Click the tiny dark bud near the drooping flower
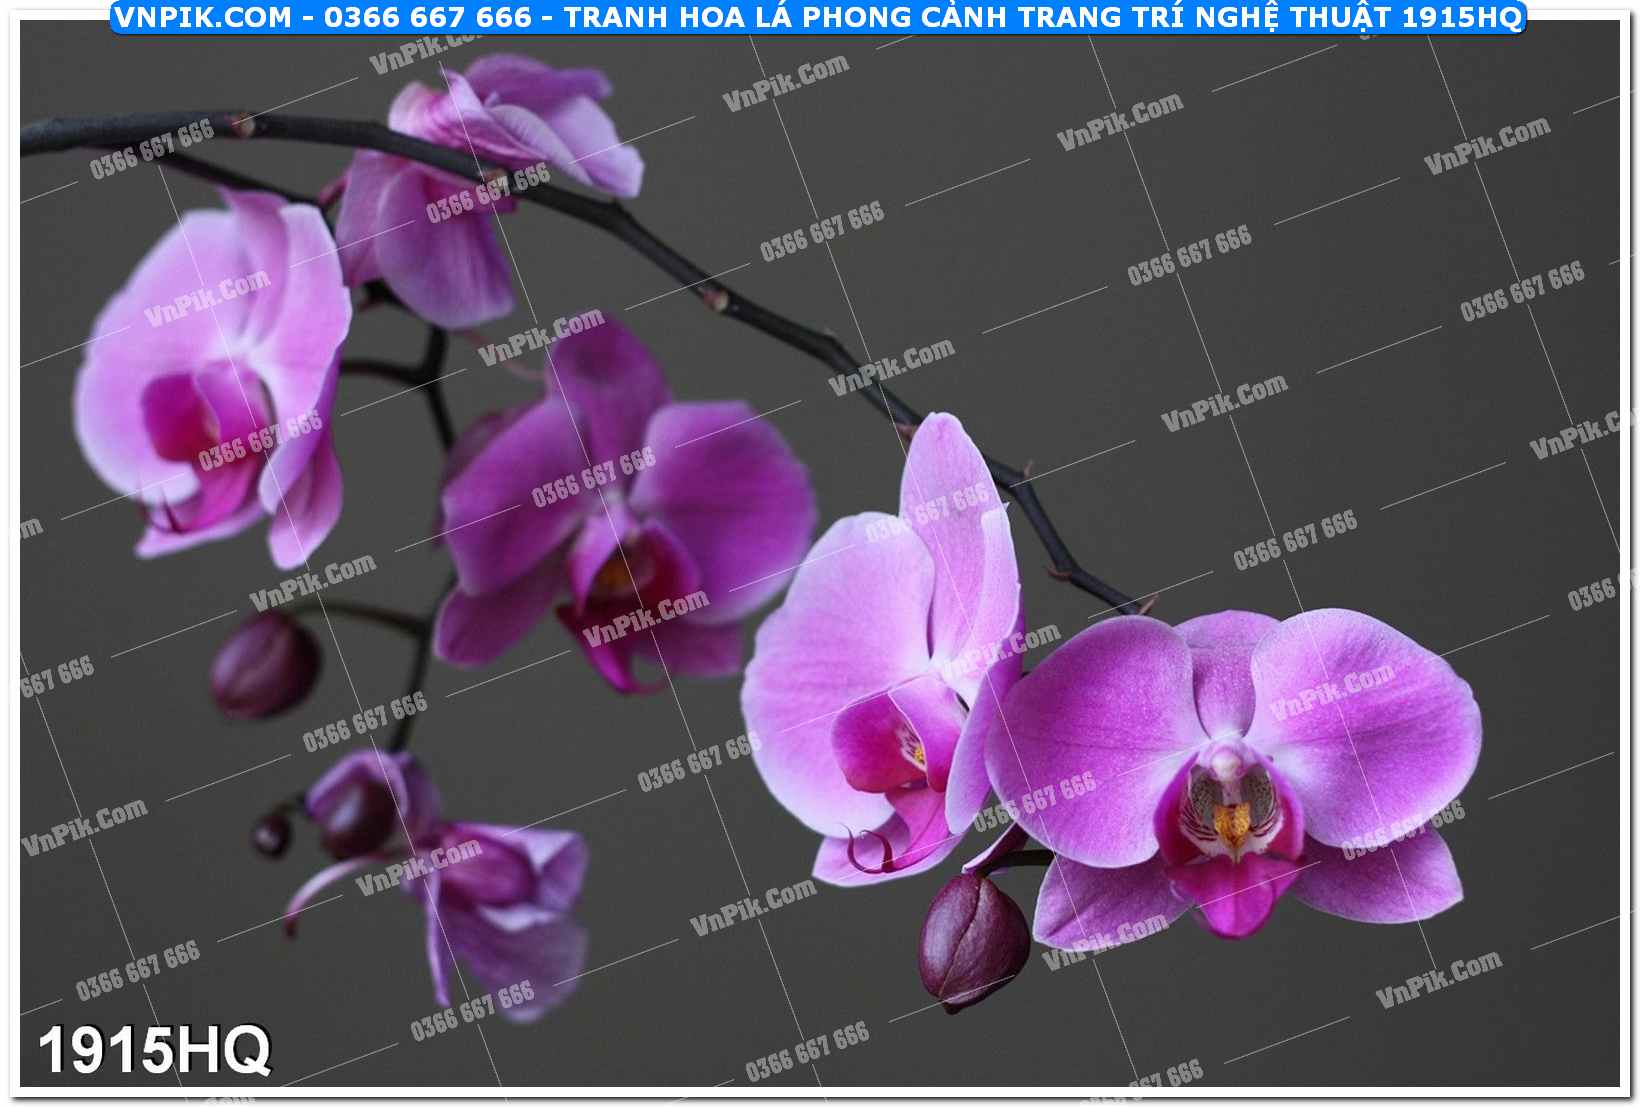Image resolution: width=1641 pixels, height=1108 pixels. click(x=271, y=835)
